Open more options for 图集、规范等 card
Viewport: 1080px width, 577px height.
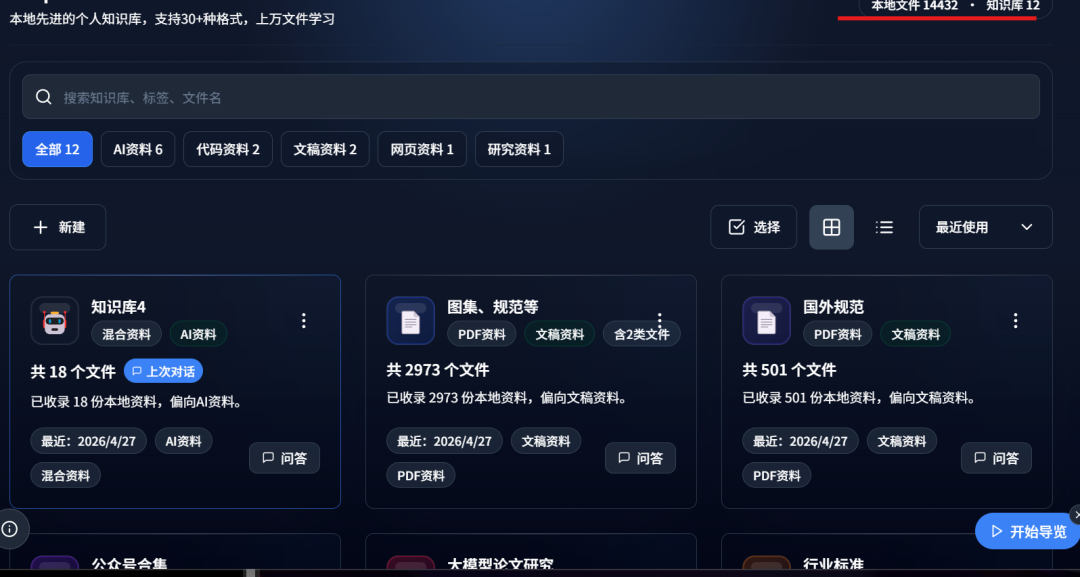(x=660, y=320)
